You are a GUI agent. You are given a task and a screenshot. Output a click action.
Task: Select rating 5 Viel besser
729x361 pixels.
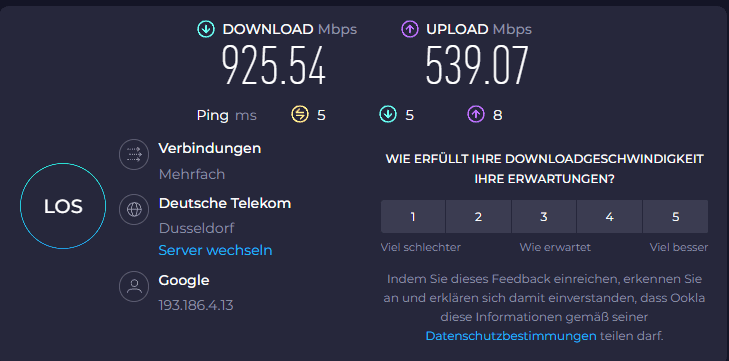[676, 216]
